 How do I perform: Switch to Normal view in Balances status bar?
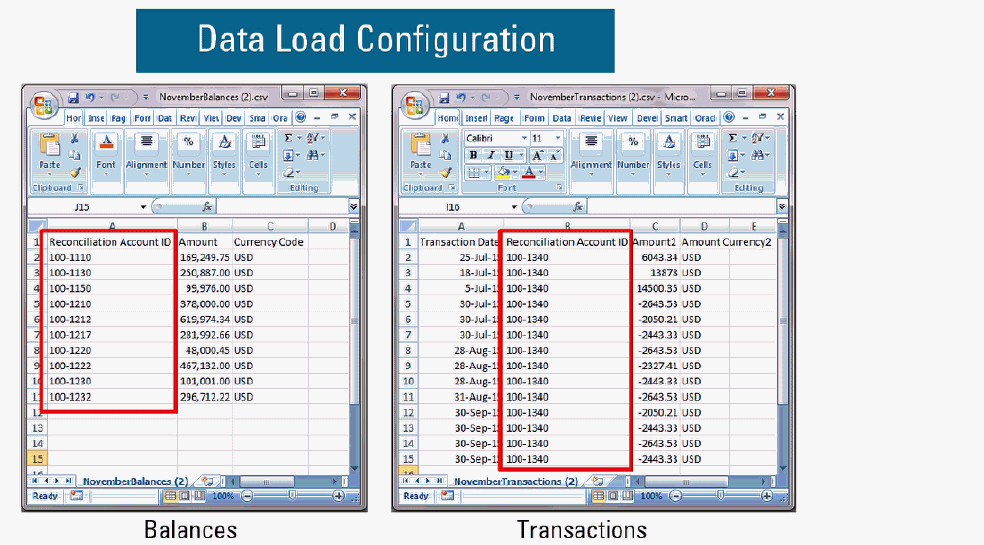tap(169, 496)
